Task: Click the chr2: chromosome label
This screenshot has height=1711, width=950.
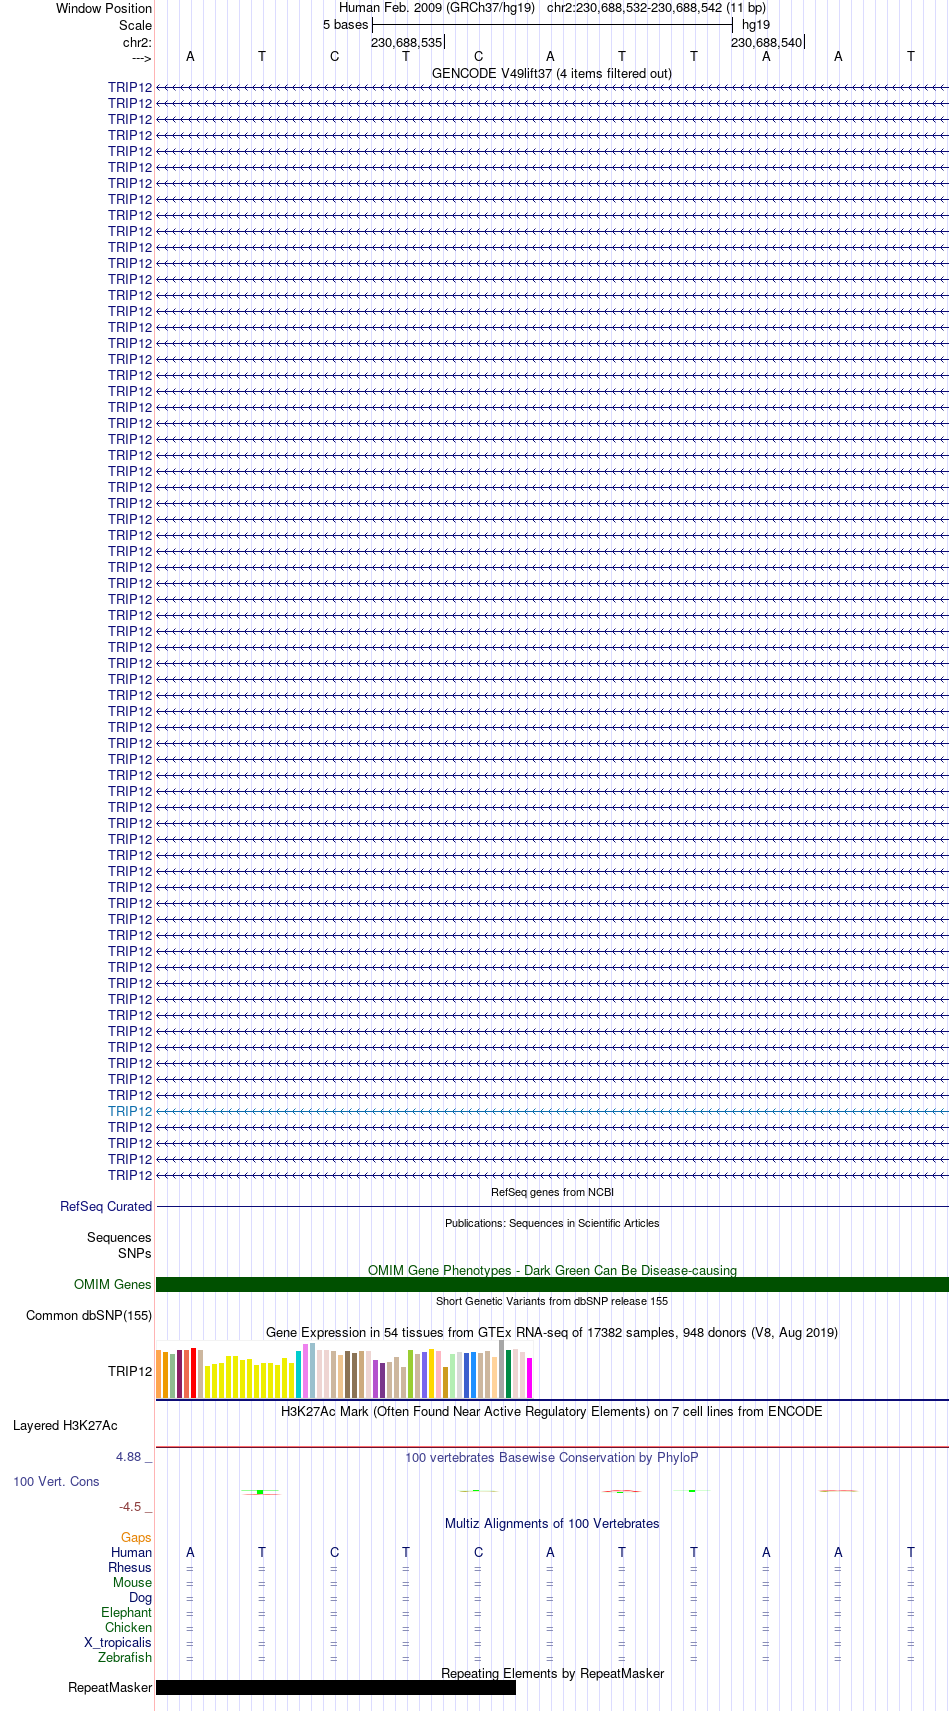Action: pyautogui.click(x=137, y=42)
